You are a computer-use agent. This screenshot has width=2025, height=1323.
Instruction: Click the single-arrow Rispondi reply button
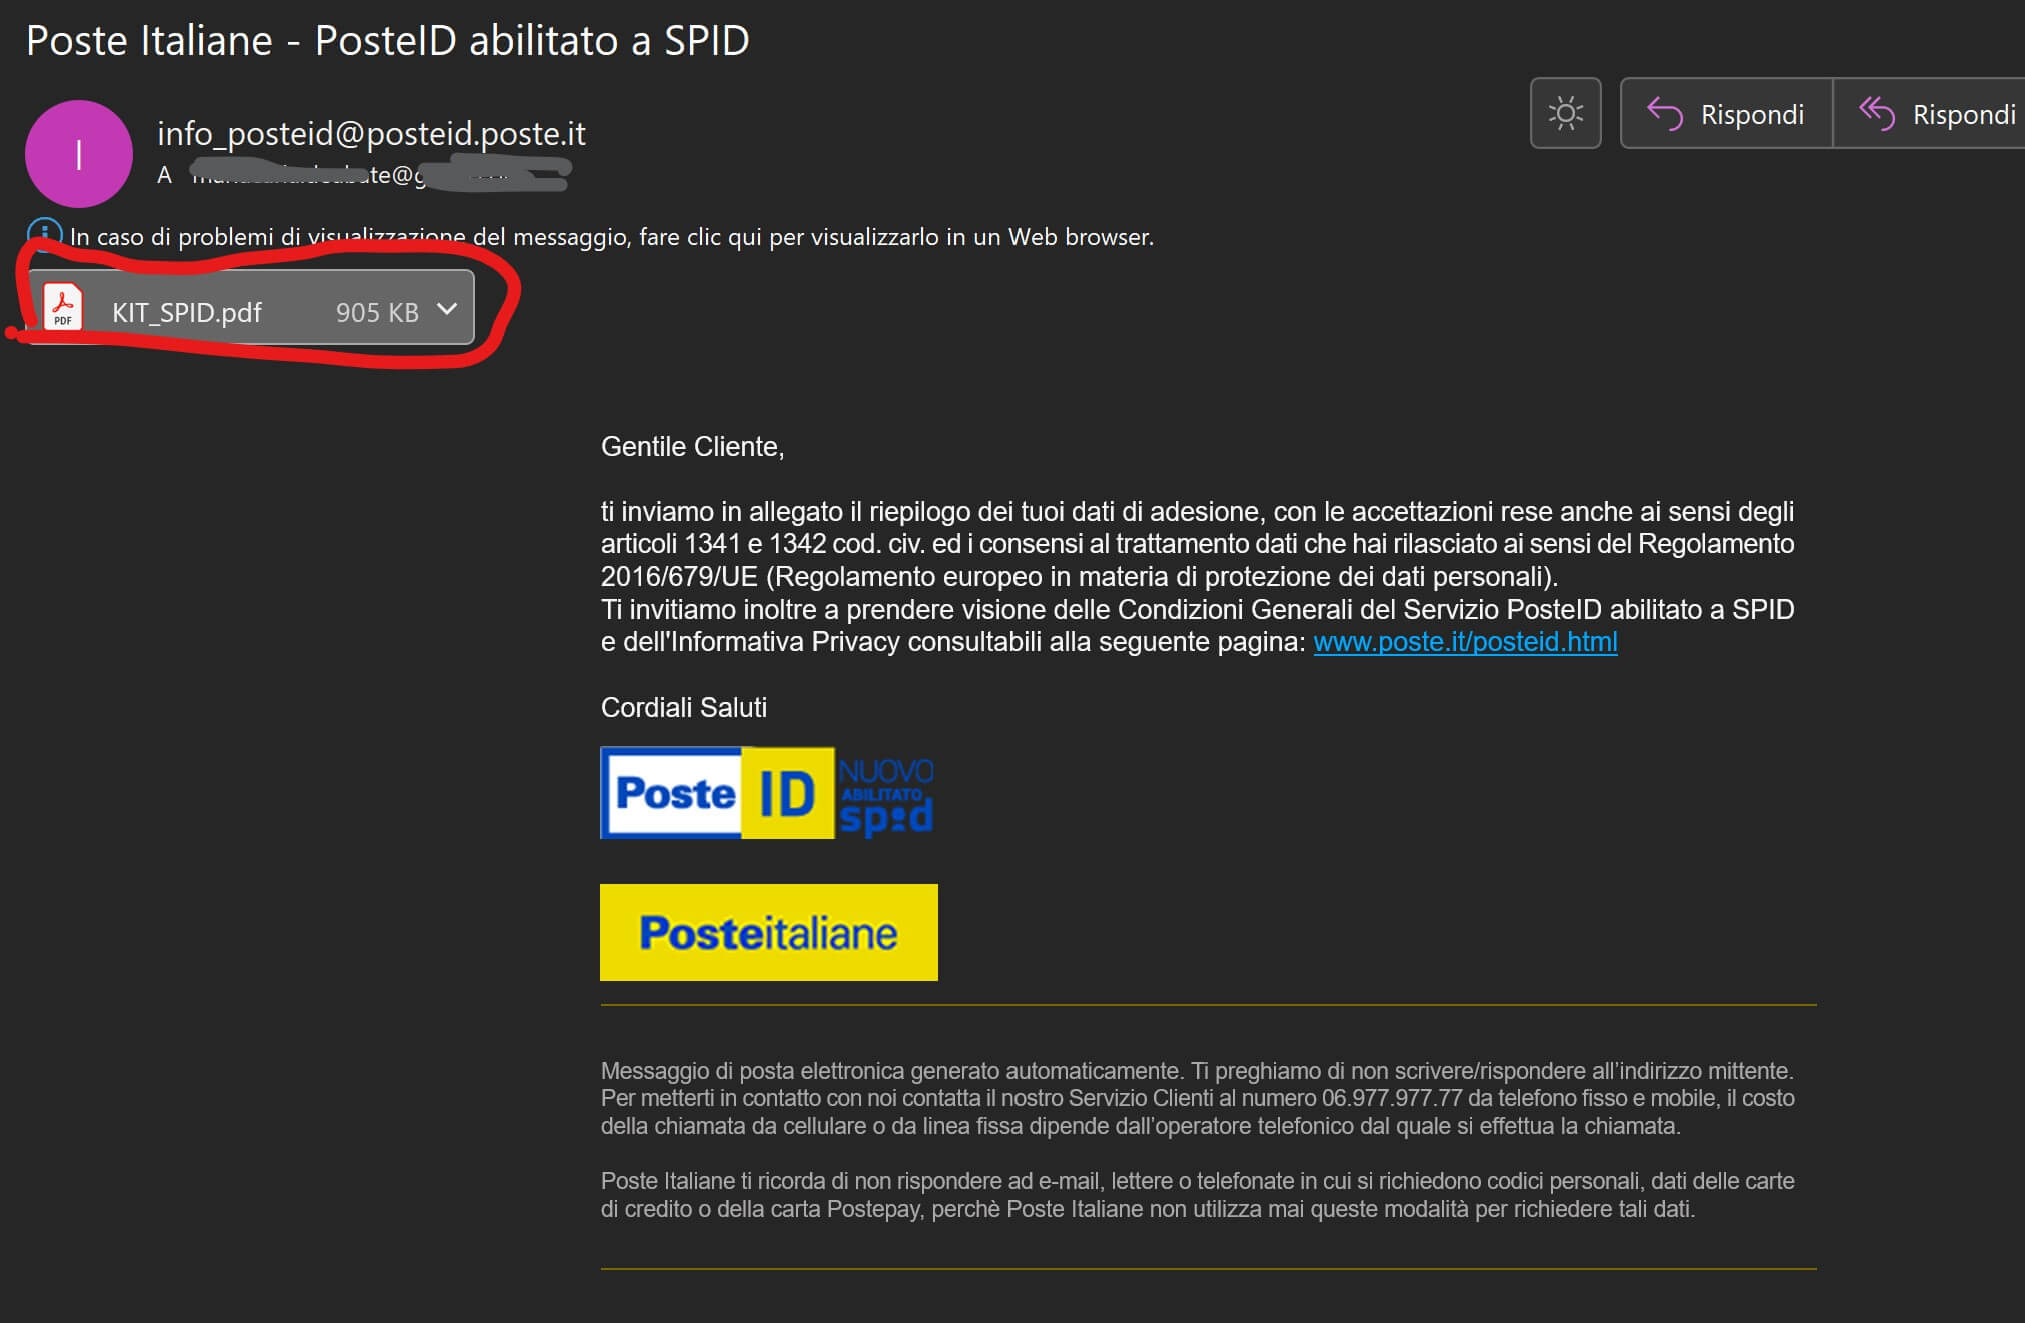[x=1727, y=114]
